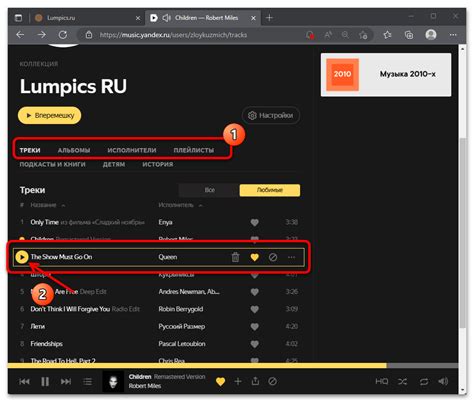The width and height of the screenshot is (474, 402).
Task: Open browser collections icon
Action: (409, 35)
